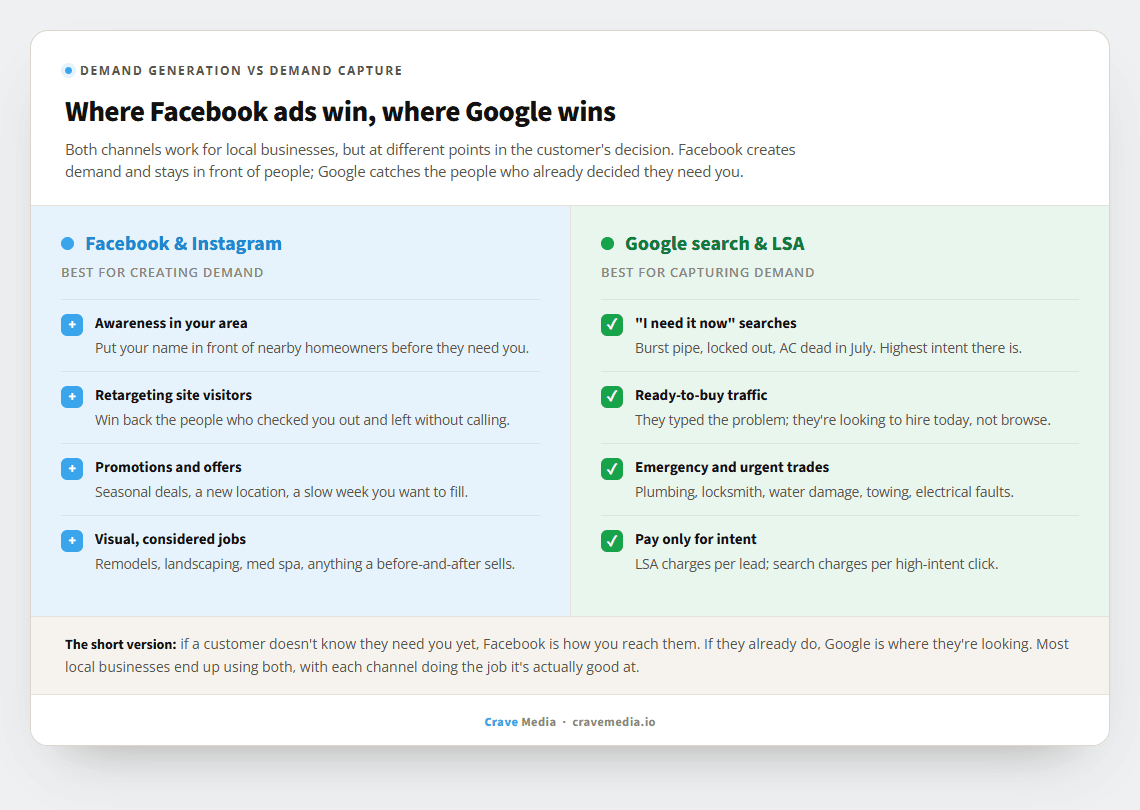Screen dimensions: 1140x810
Task: Click the Promotions and offers heading
Action: pos(168,468)
